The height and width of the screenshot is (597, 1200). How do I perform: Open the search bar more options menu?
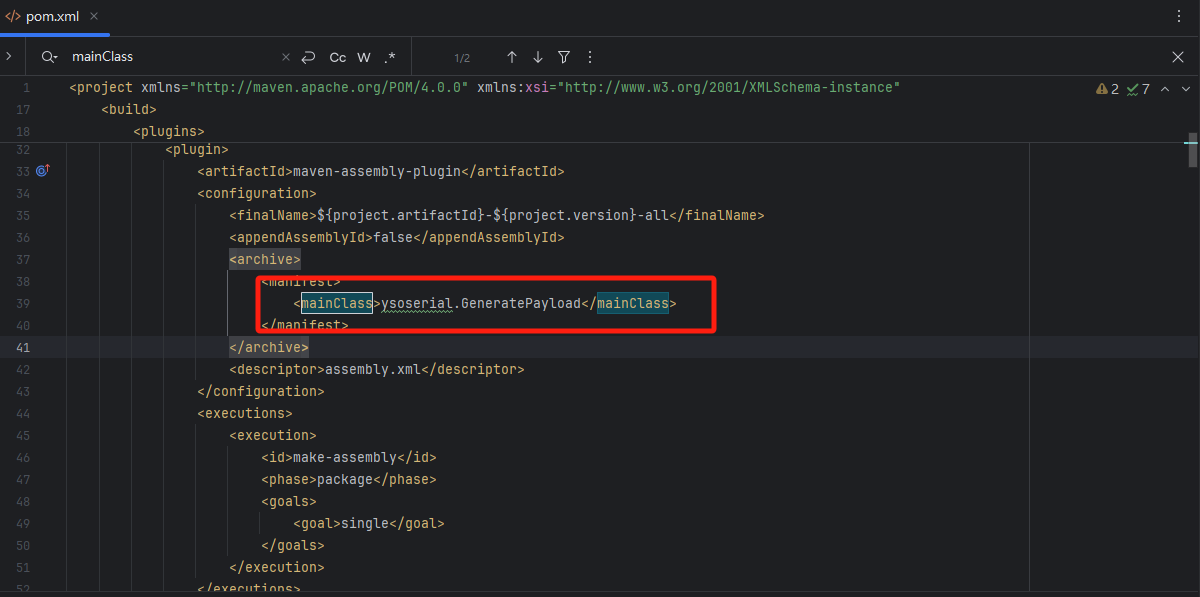point(590,57)
